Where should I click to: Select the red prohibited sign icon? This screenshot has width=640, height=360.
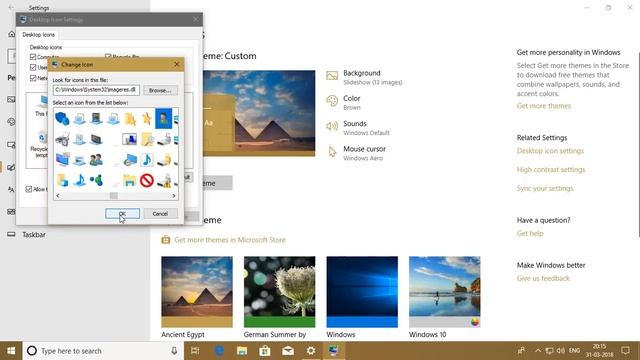pyautogui.click(x=147, y=180)
